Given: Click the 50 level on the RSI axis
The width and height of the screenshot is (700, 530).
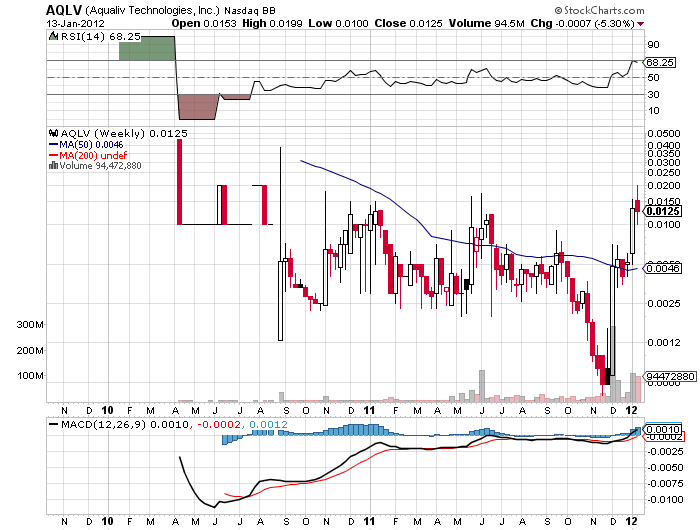Looking at the screenshot, I should click(654, 78).
